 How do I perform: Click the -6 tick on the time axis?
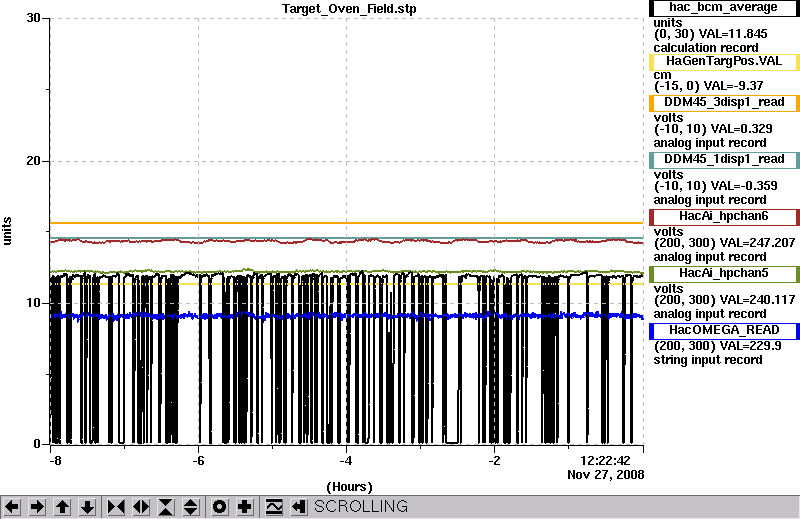198,461
